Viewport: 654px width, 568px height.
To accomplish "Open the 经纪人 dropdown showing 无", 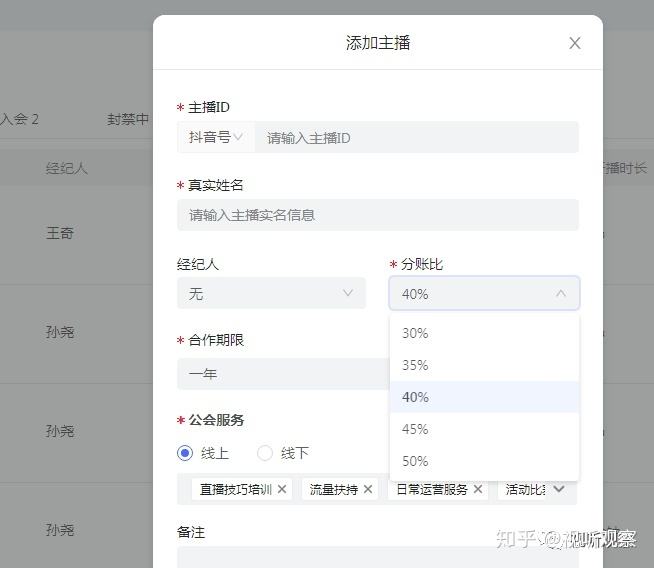I will [x=272, y=293].
